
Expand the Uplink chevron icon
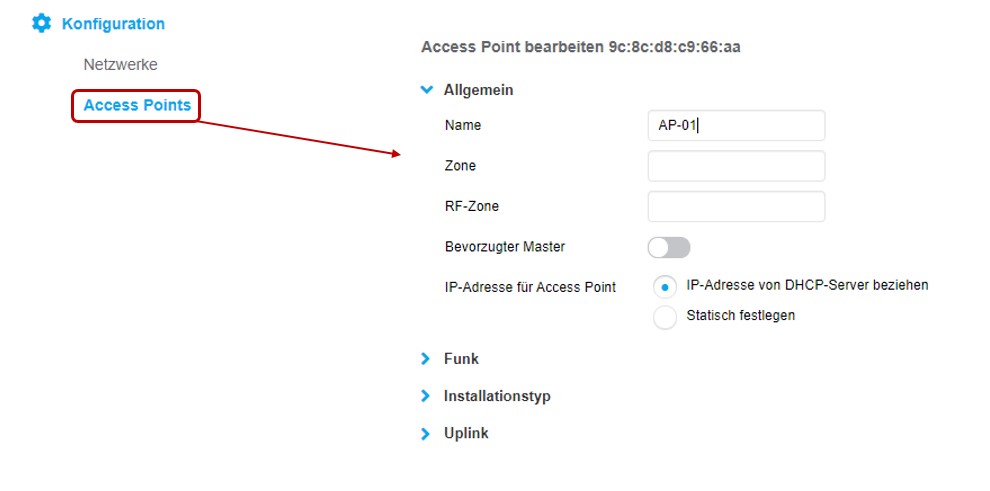click(x=426, y=434)
